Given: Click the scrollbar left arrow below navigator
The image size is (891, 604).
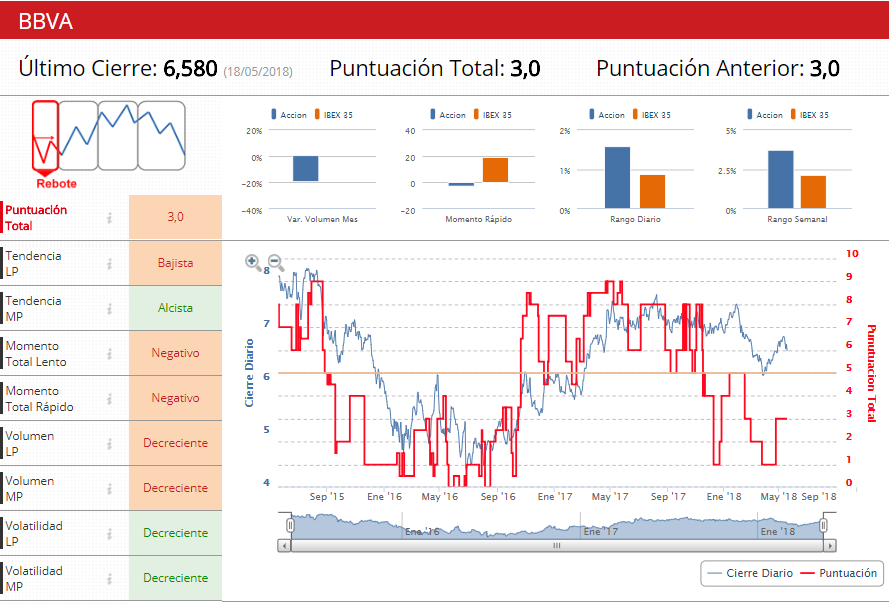Looking at the screenshot, I should (284, 545).
